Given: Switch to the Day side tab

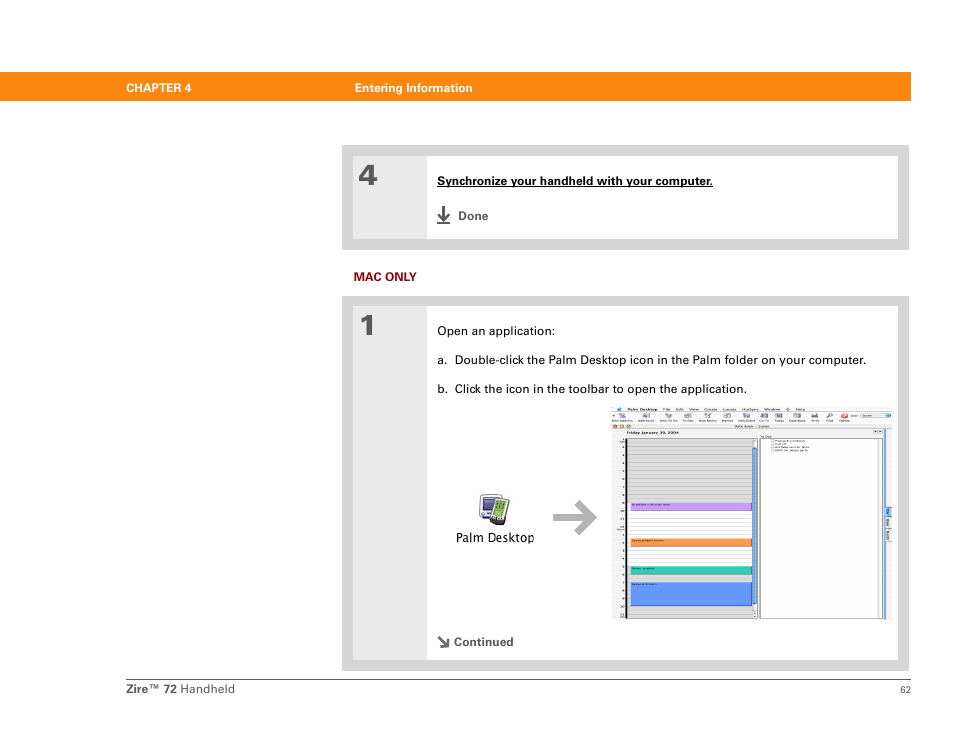Looking at the screenshot, I should pos(888,512).
